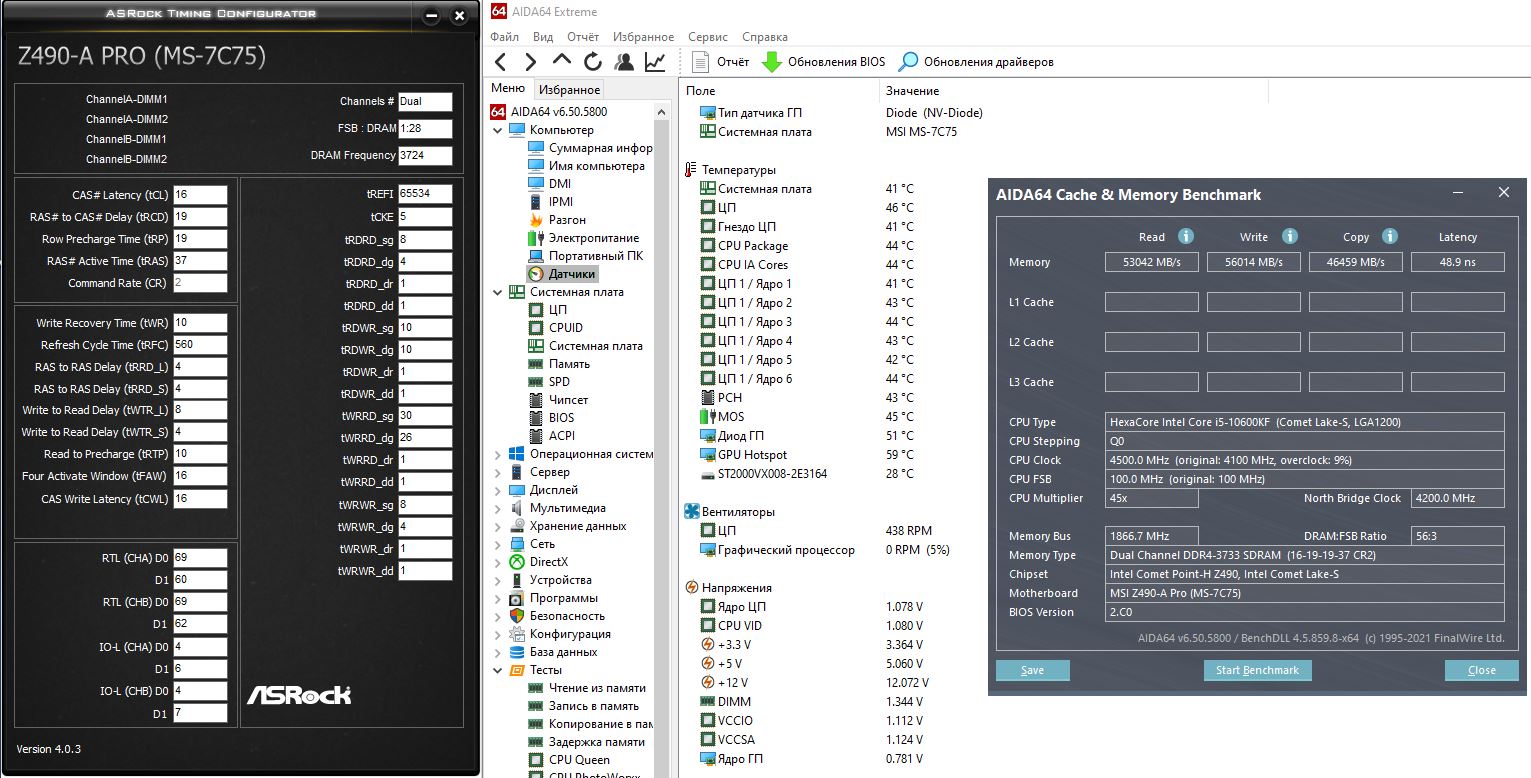
Task: Expand the Хранение данных node
Action: pos(498,525)
